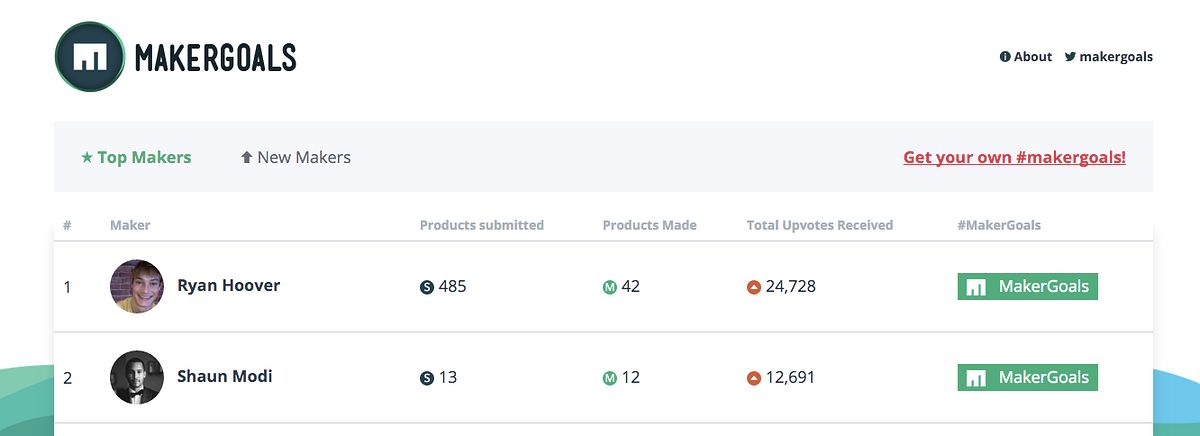Screen dimensions: 1200x436
Task: Switch to the Top Makers tab
Action: [x=144, y=157]
